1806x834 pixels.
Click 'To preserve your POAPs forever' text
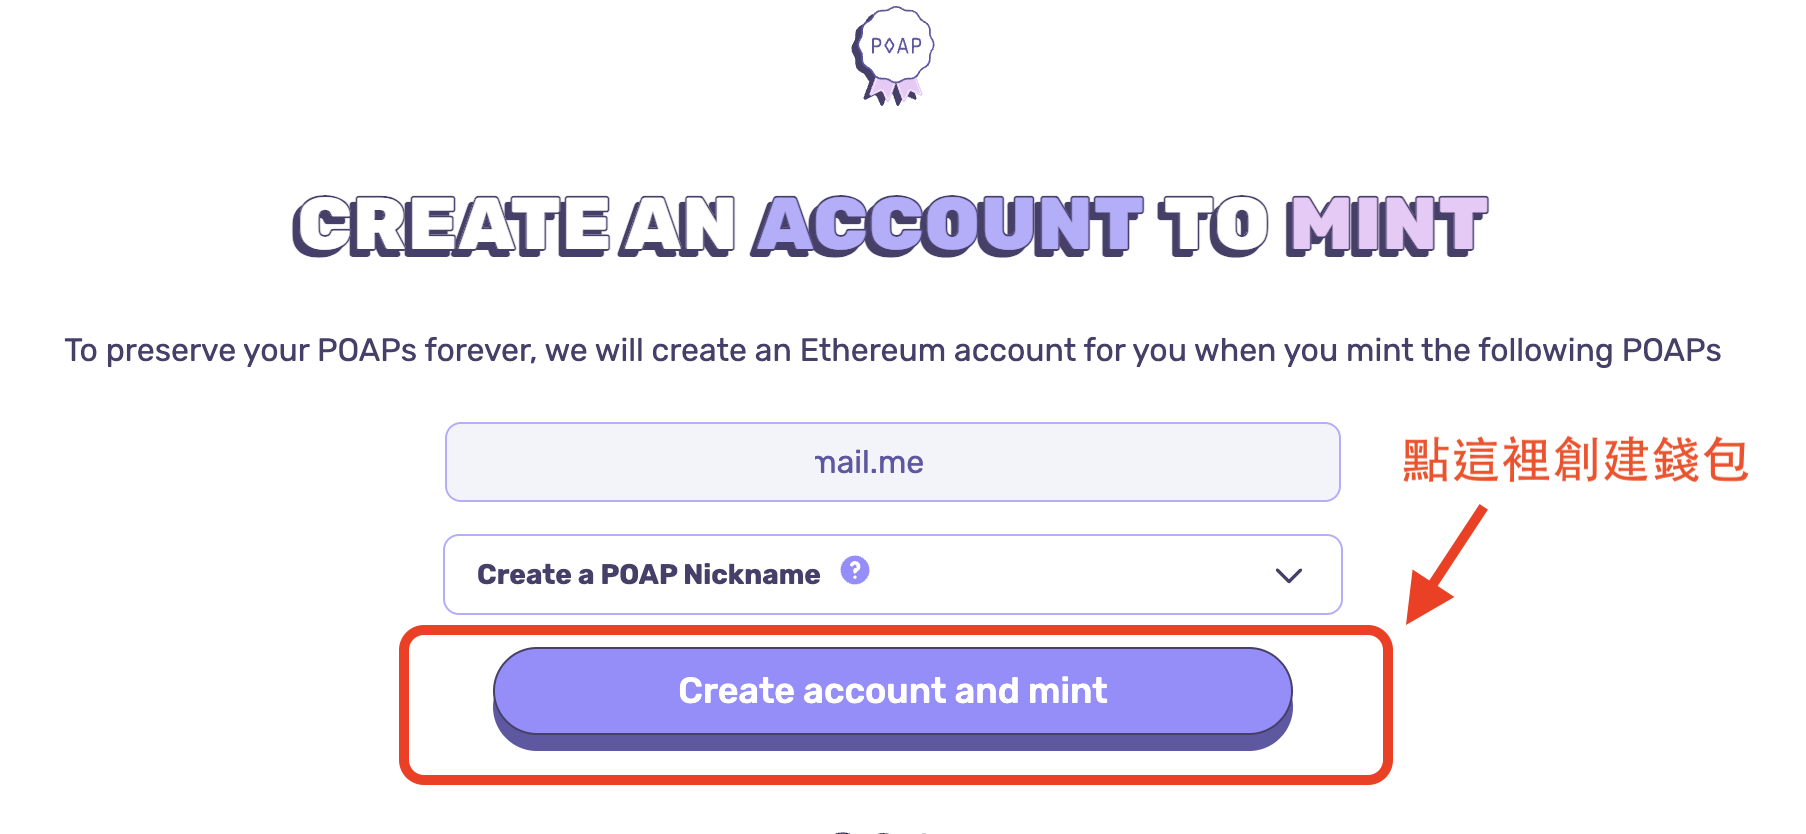coord(300,351)
